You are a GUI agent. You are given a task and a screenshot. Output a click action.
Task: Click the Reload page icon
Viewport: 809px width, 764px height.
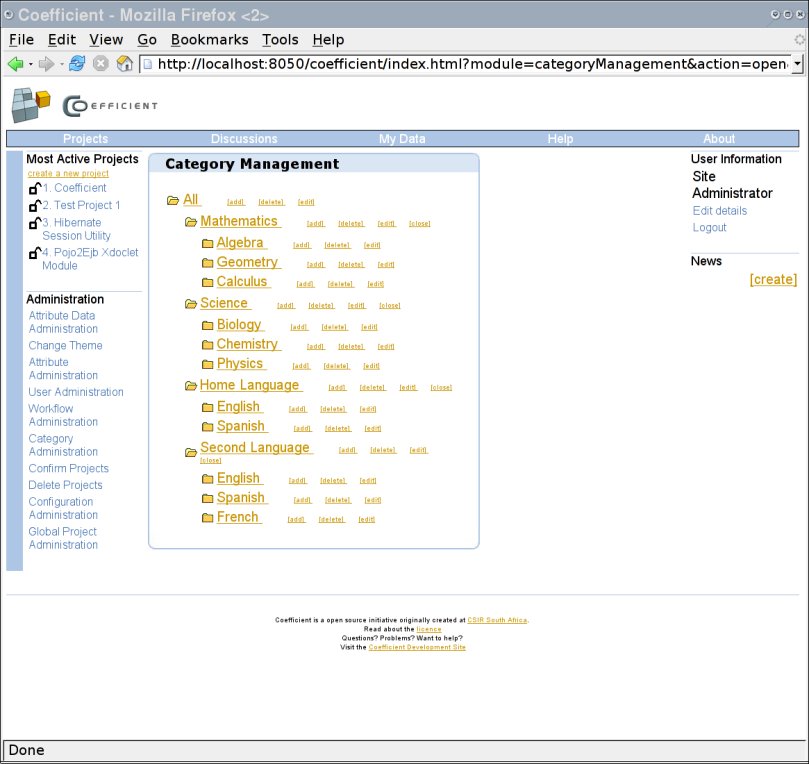tap(77, 64)
